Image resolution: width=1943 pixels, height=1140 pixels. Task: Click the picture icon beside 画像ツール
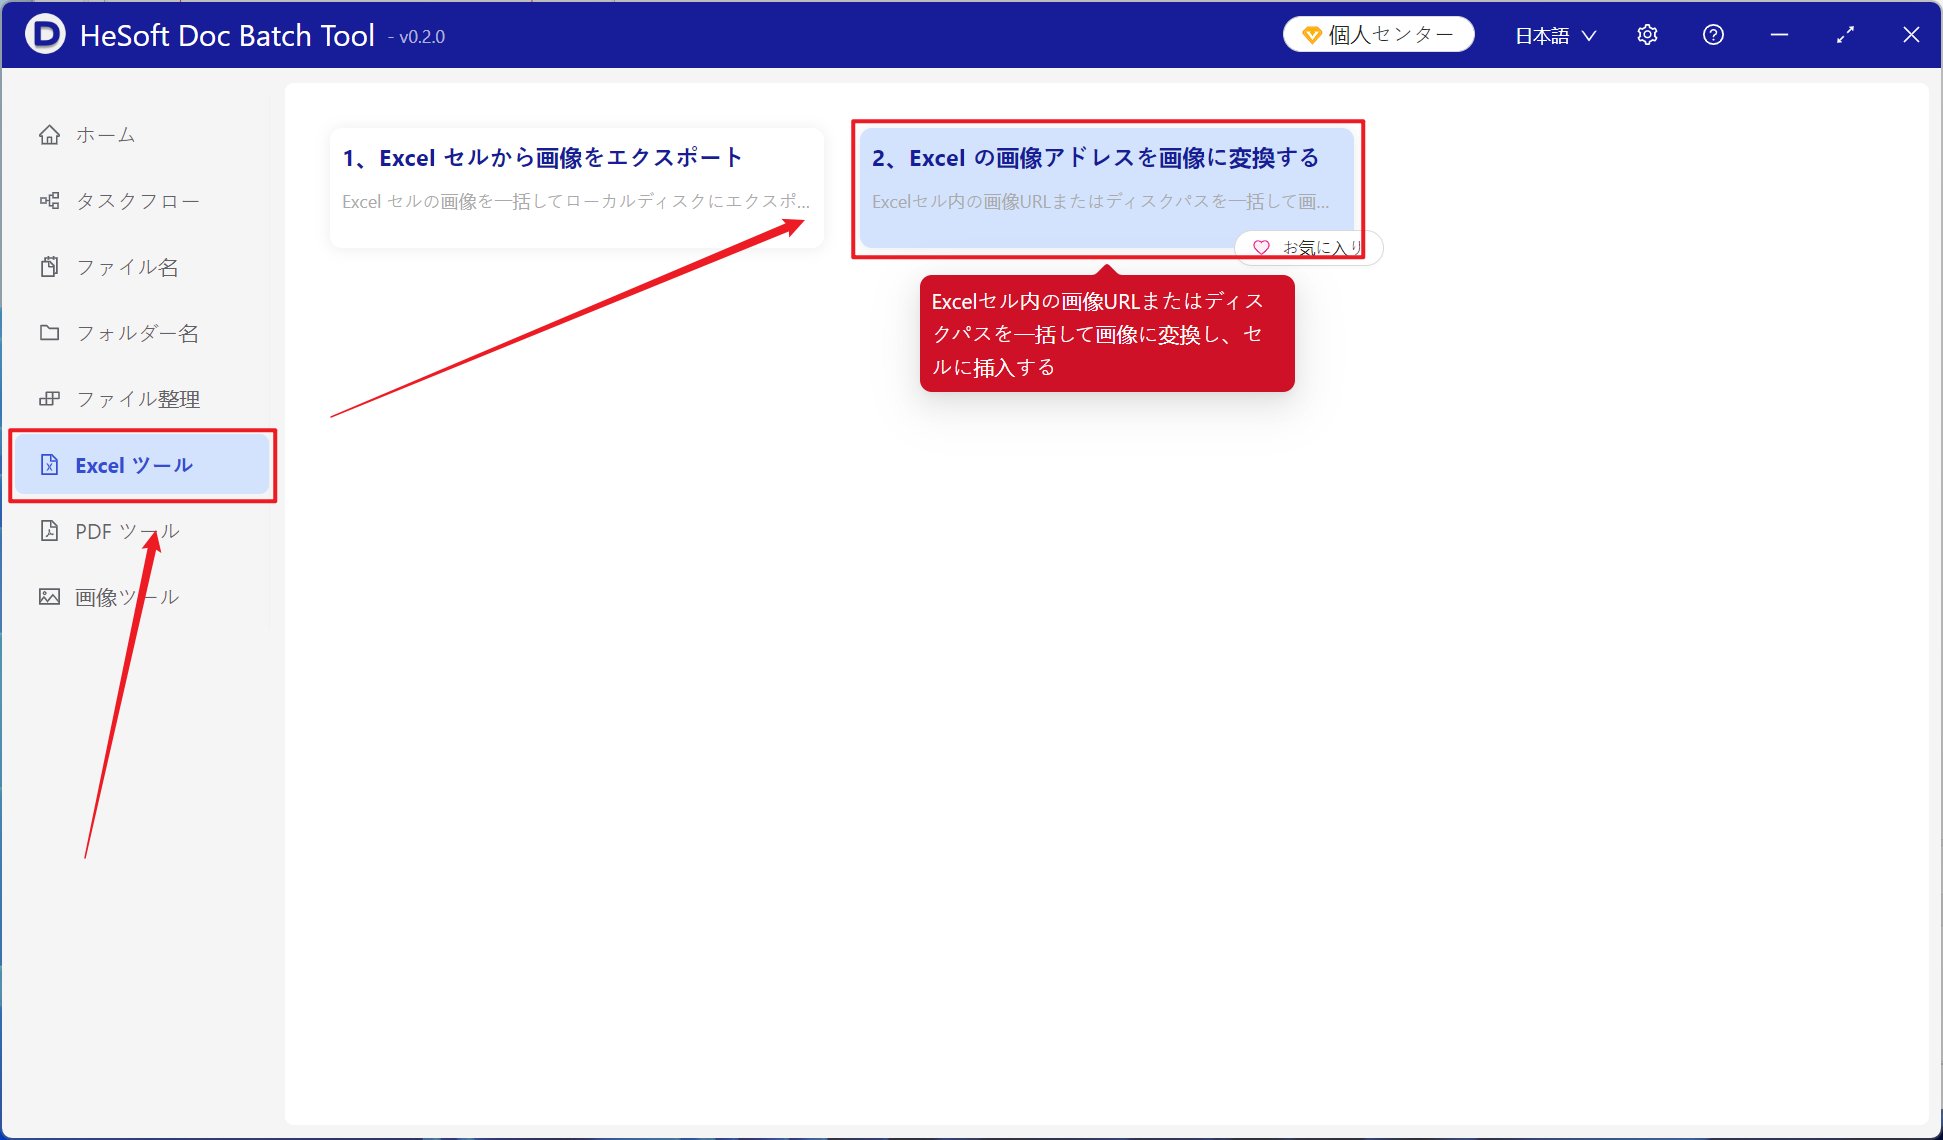click(49, 597)
